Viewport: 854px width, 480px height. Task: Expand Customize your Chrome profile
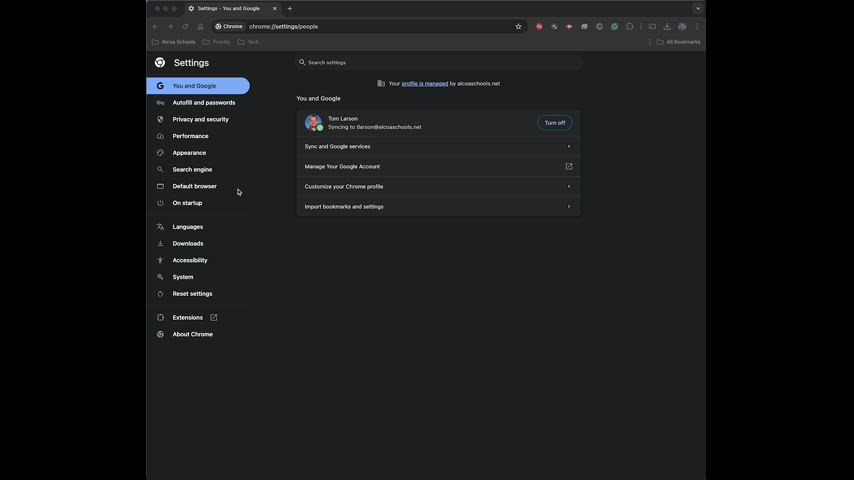438,186
